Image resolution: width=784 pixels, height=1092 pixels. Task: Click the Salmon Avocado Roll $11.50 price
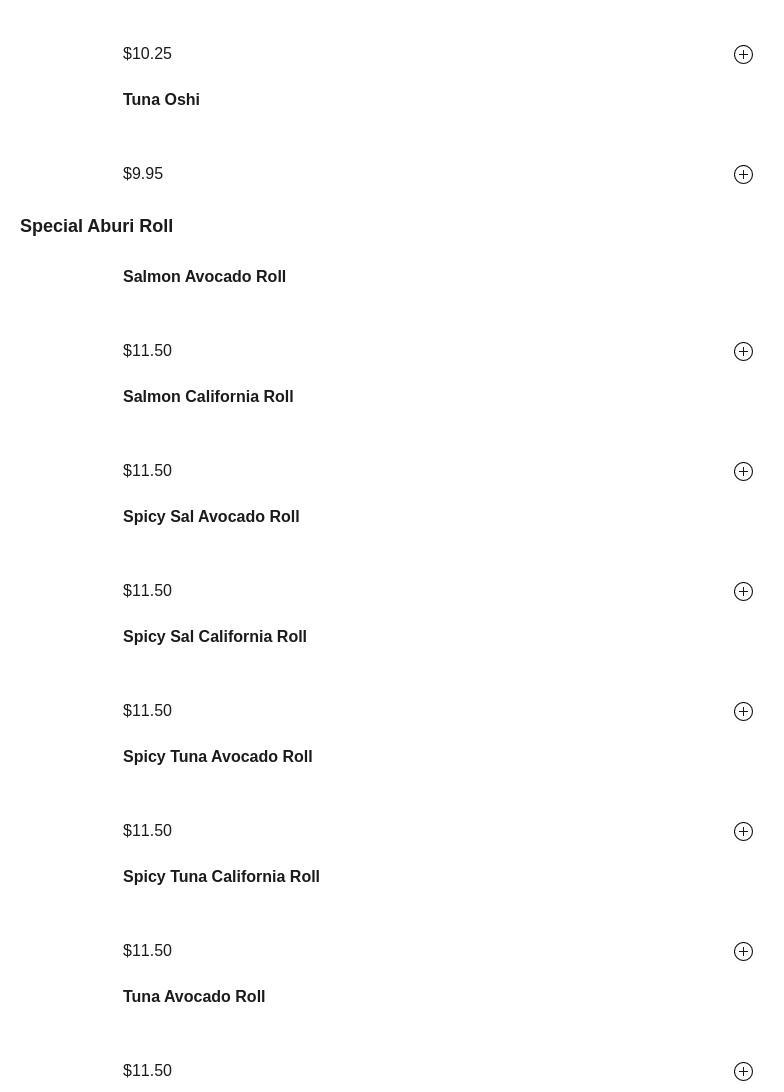coord(147,351)
